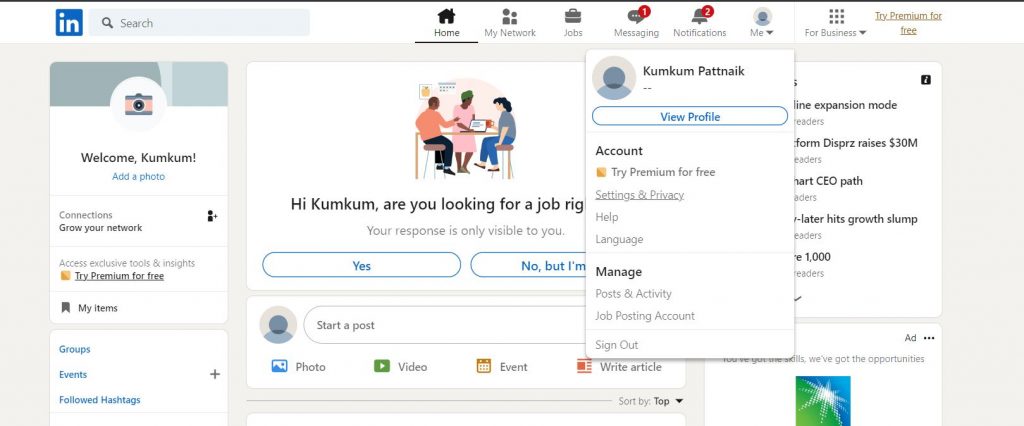This screenshot has width=1024, height=426.
Task: Click the LinkedIn logo icon
Action: click(69, 22)
